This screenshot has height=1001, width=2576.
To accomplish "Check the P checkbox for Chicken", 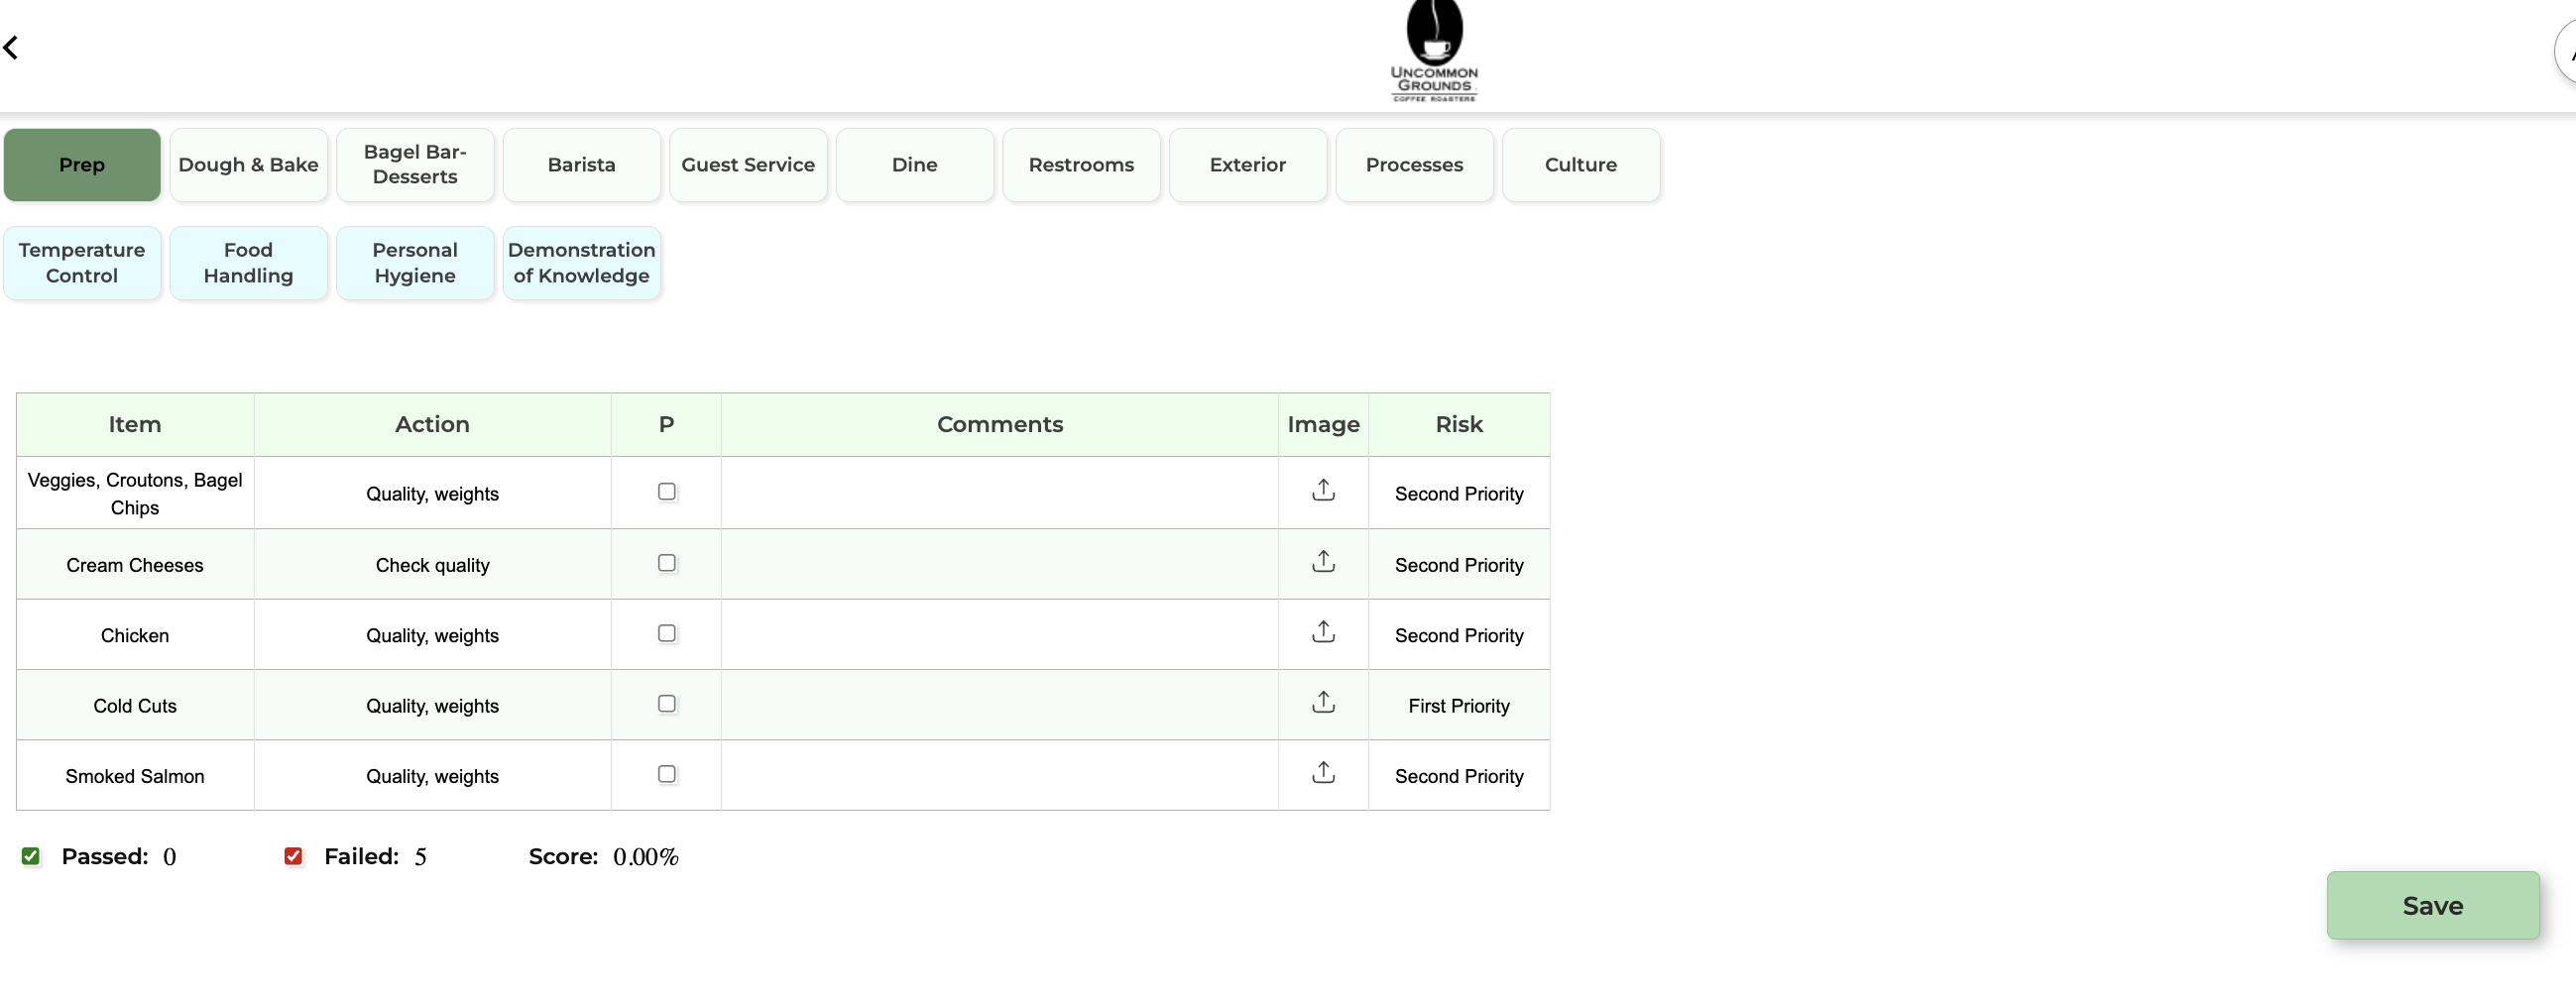I will pos(666,633).
